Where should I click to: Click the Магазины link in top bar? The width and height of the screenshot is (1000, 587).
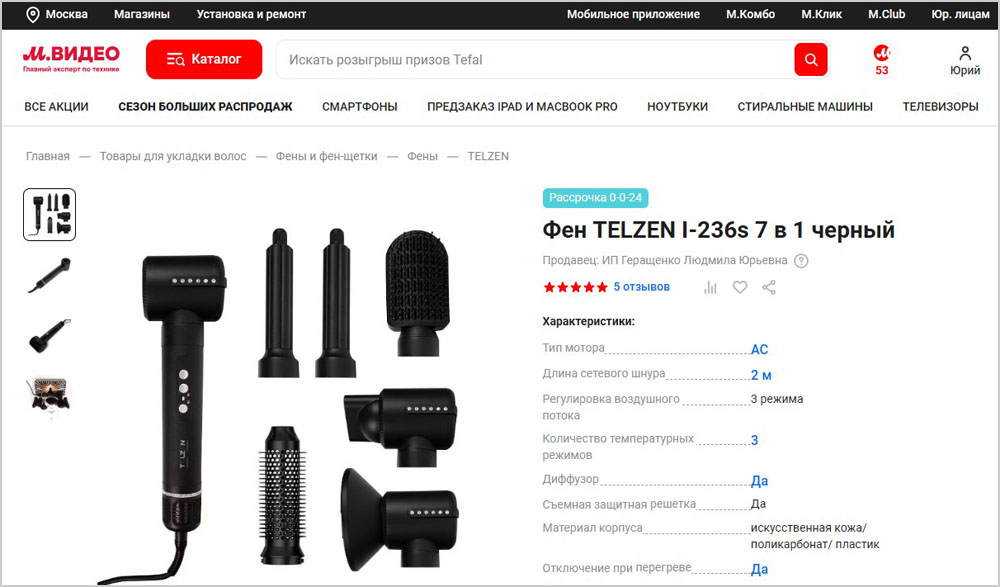(x=142, y=14)
